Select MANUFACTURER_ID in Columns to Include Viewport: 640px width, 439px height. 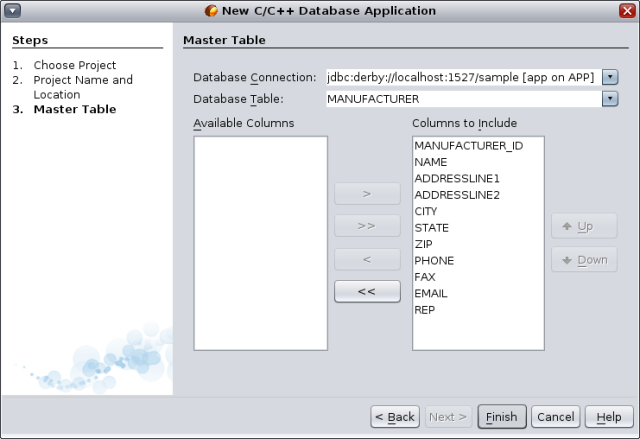tap(478, 146)
